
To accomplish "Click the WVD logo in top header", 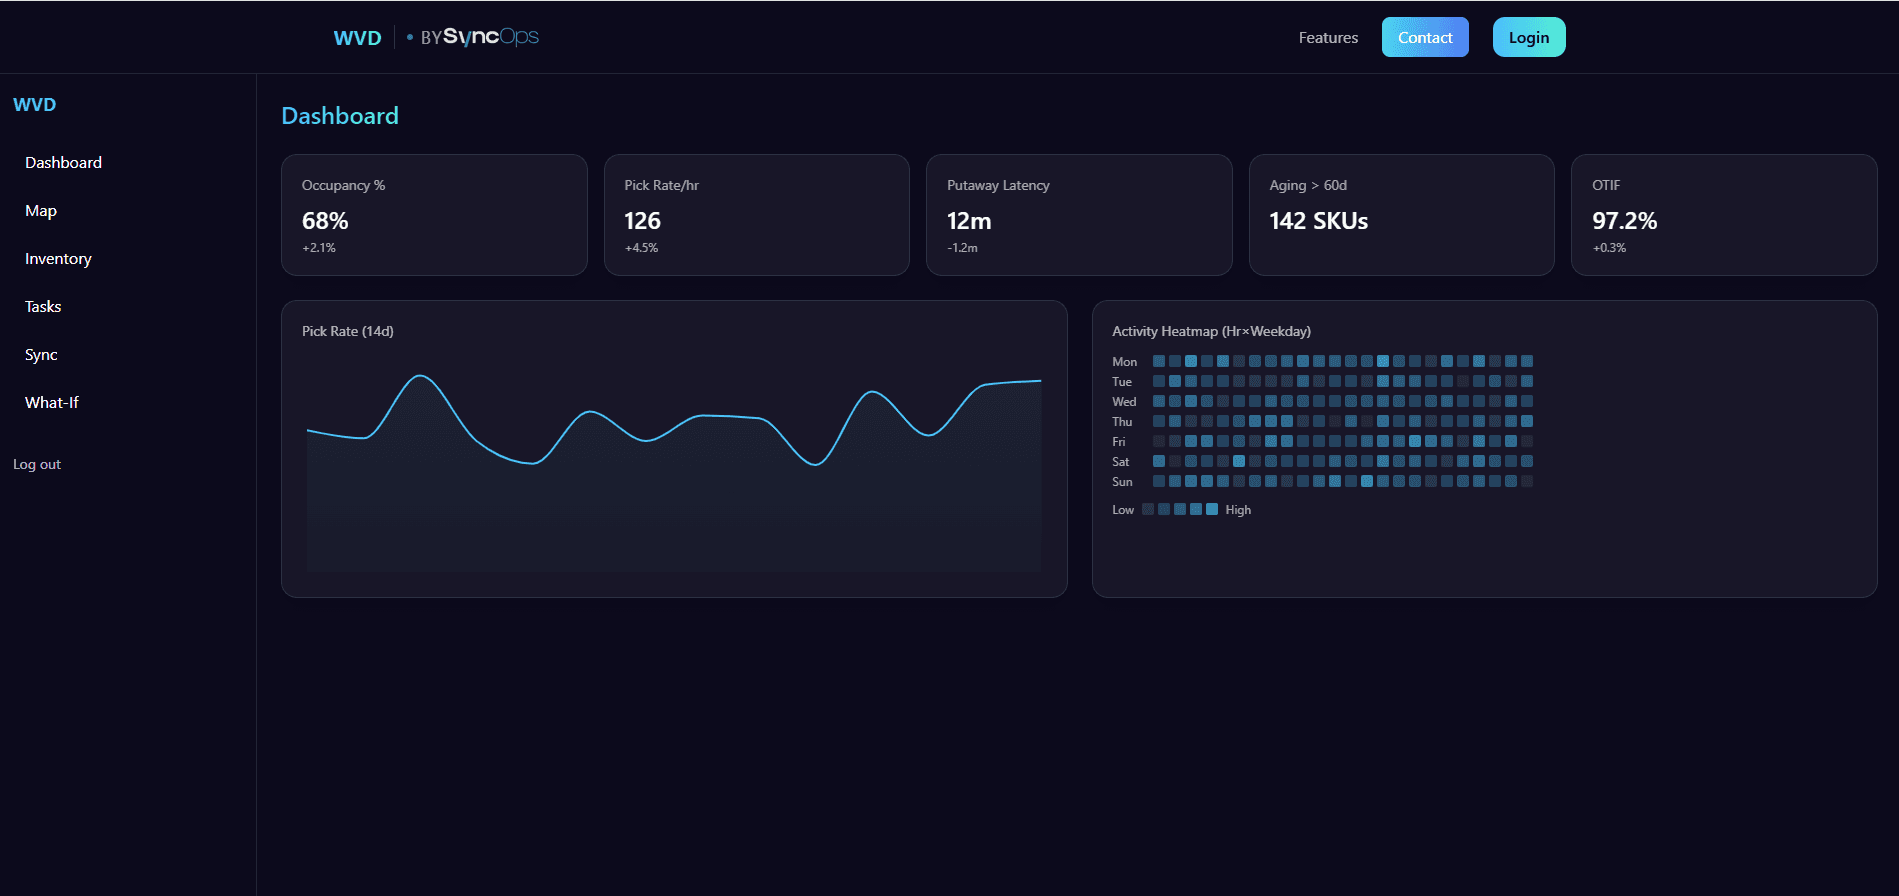I will pyautogui.click(x=357, y=38).
